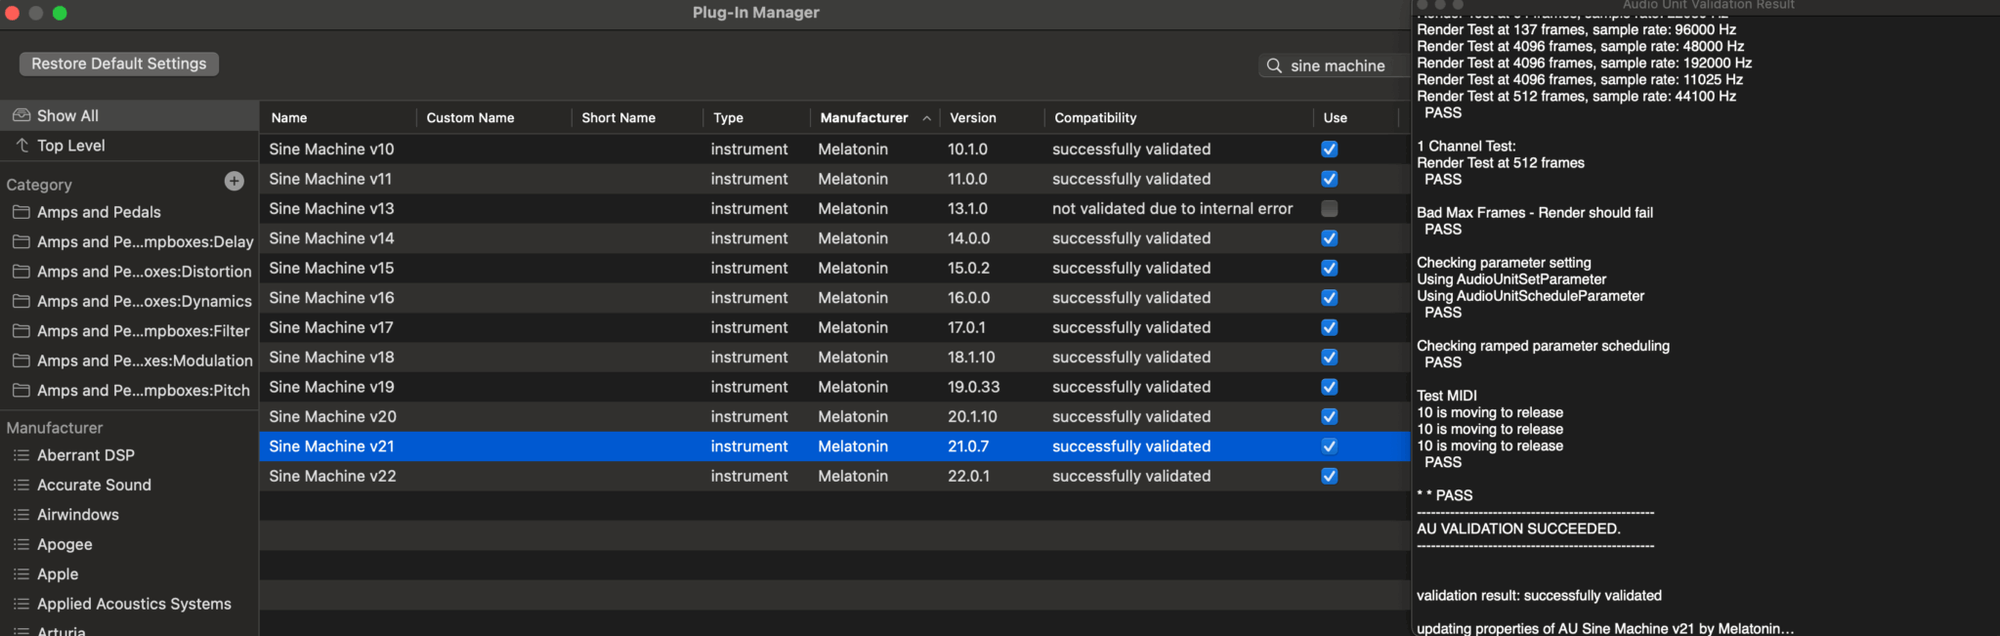Viewport: 2000px width, 636px height.
Task: Click the Amps and Pedals folder icon
Action: point(21,212)
